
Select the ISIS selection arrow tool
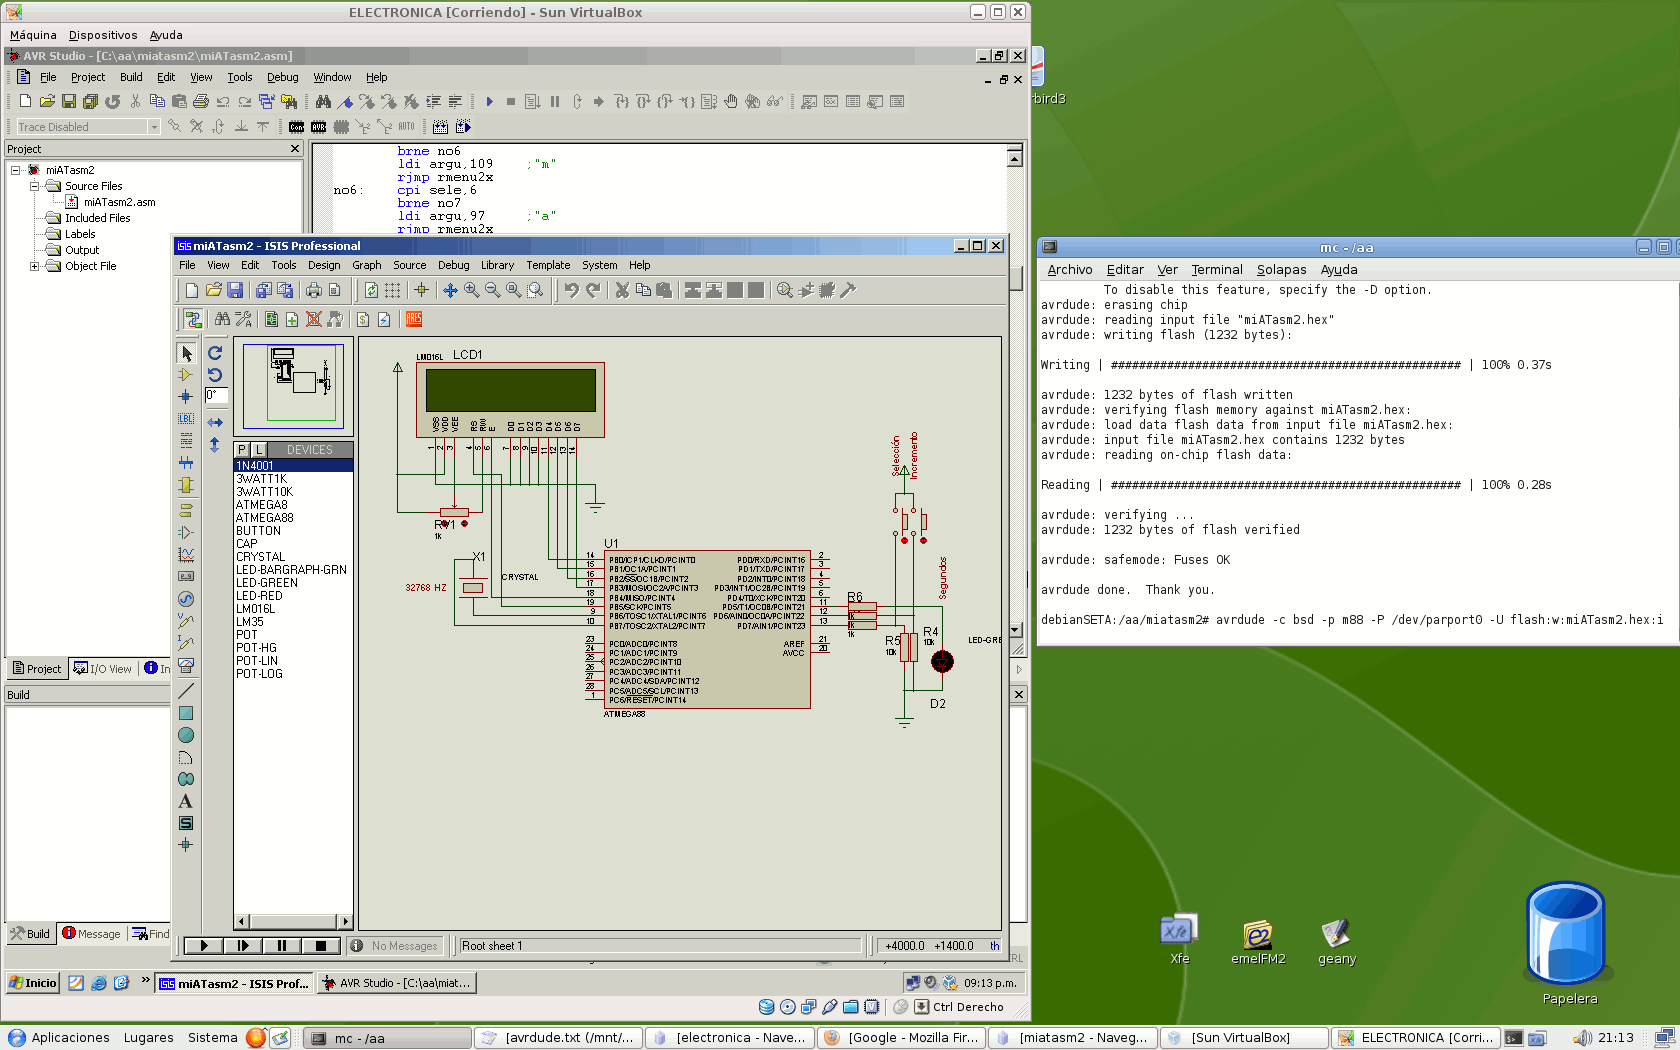[186, 353]
